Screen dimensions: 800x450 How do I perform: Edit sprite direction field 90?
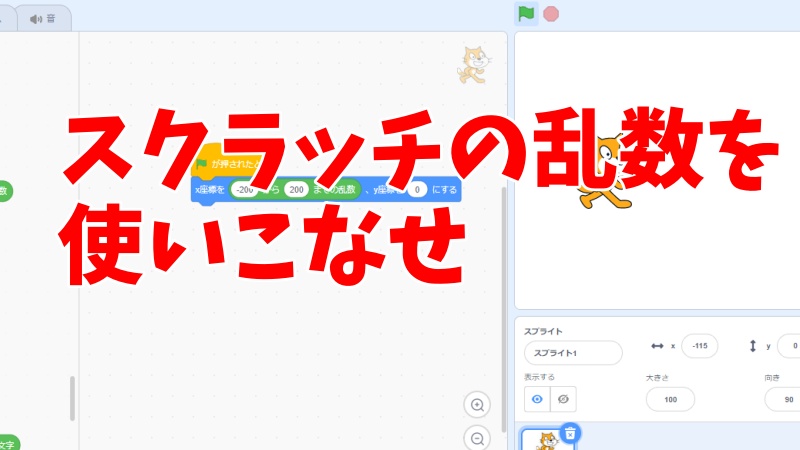(783, 399)
